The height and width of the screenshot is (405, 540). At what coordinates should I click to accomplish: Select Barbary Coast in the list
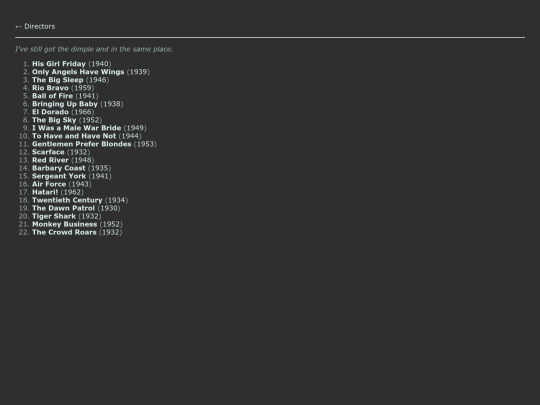[59, 168]
